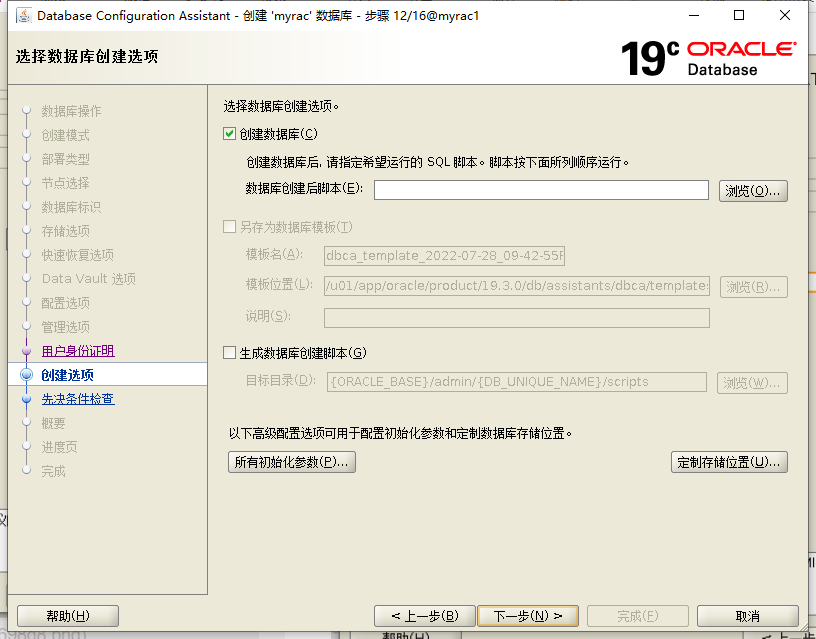The image size is (816, 639).
Task: Jump to 先决条件检查 step link
Action: [x=78, y=399]
